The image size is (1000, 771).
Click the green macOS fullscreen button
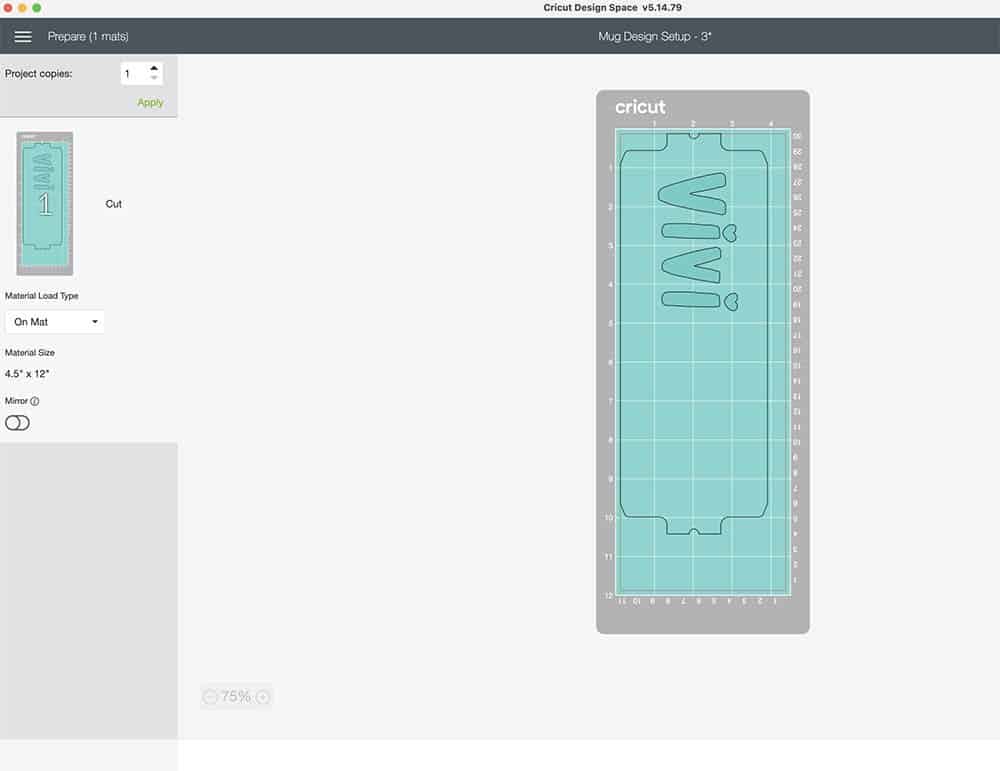36,8
